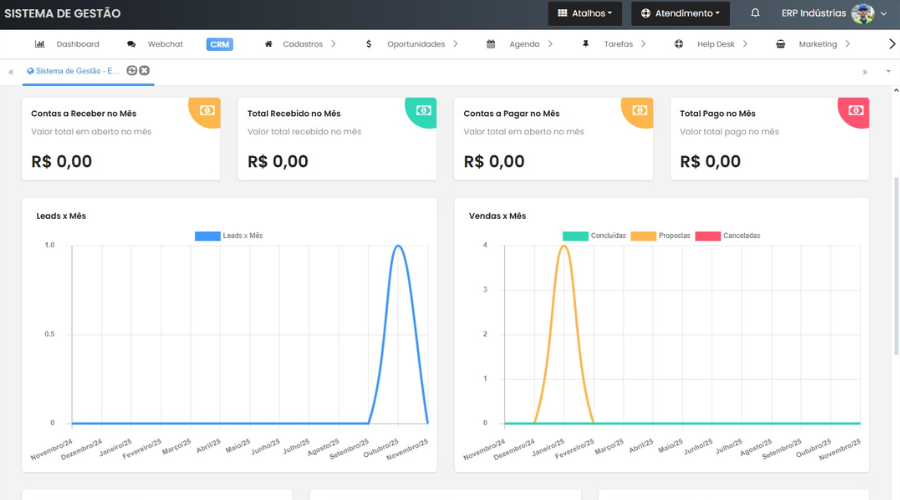Close the Sistema de Gestão tab
900x500 pixels.
click(x=144, y=71)
